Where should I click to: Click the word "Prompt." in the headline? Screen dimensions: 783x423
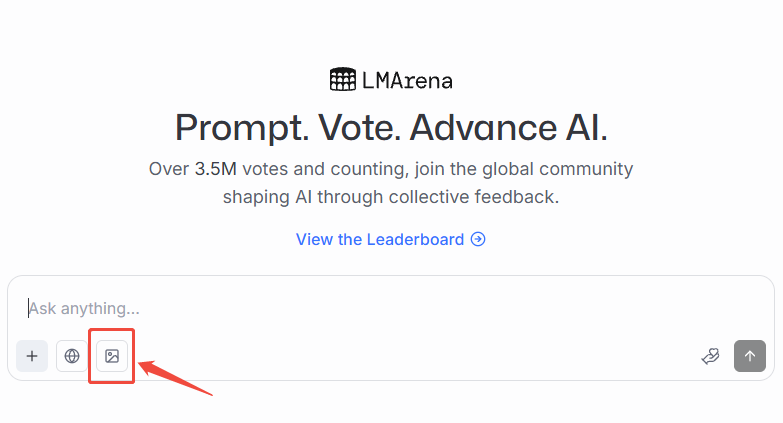point(241,128)
